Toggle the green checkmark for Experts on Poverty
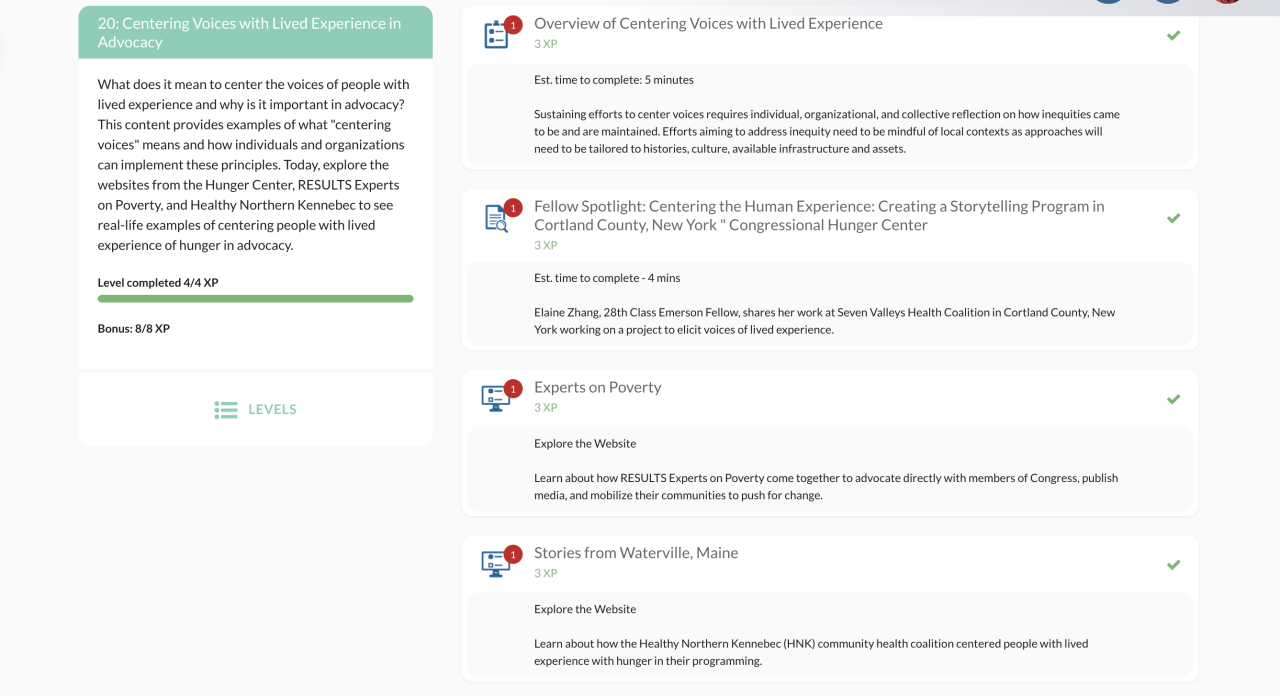This screenshot has height=696, width=1280. 1173,399
